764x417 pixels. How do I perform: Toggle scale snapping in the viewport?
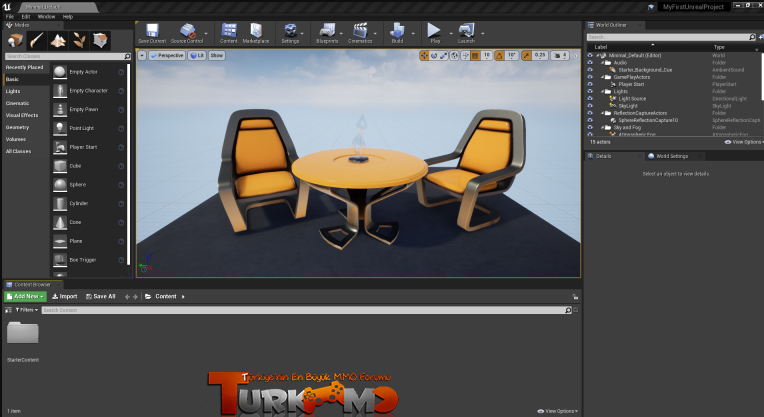tap(526, 56)
